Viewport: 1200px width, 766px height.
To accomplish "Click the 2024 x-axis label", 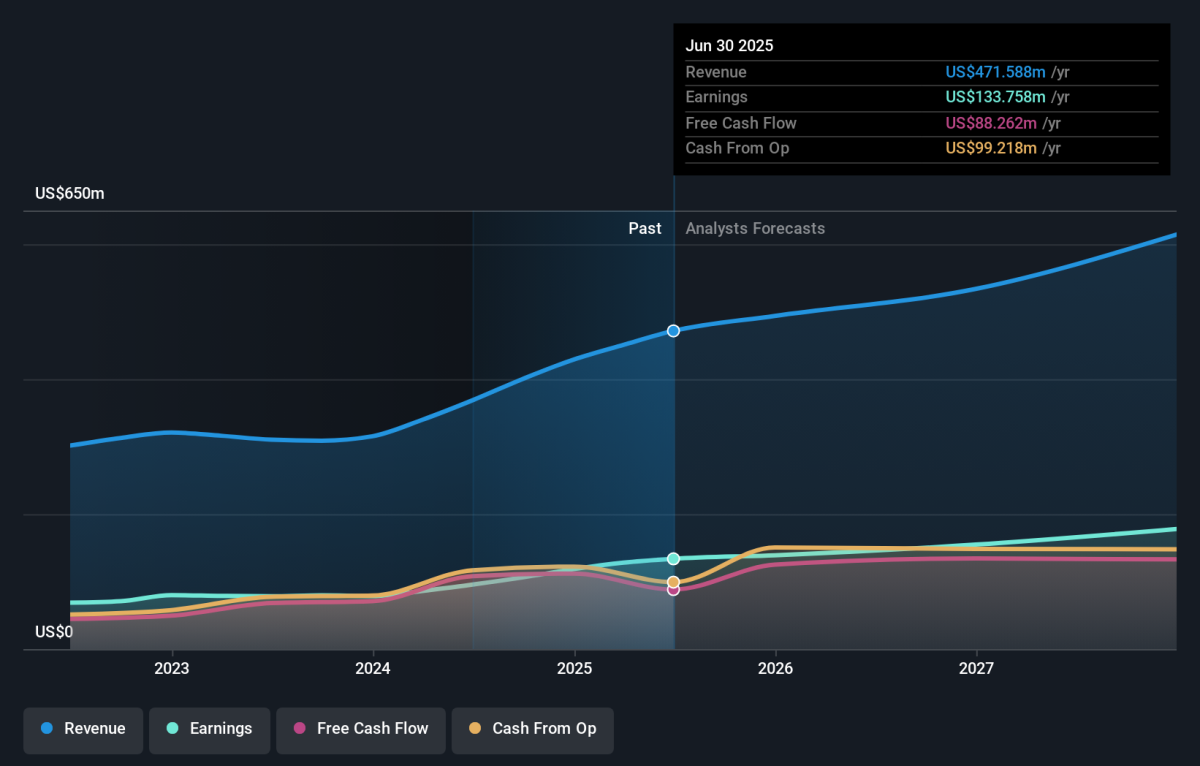I will tap(373, 668).
